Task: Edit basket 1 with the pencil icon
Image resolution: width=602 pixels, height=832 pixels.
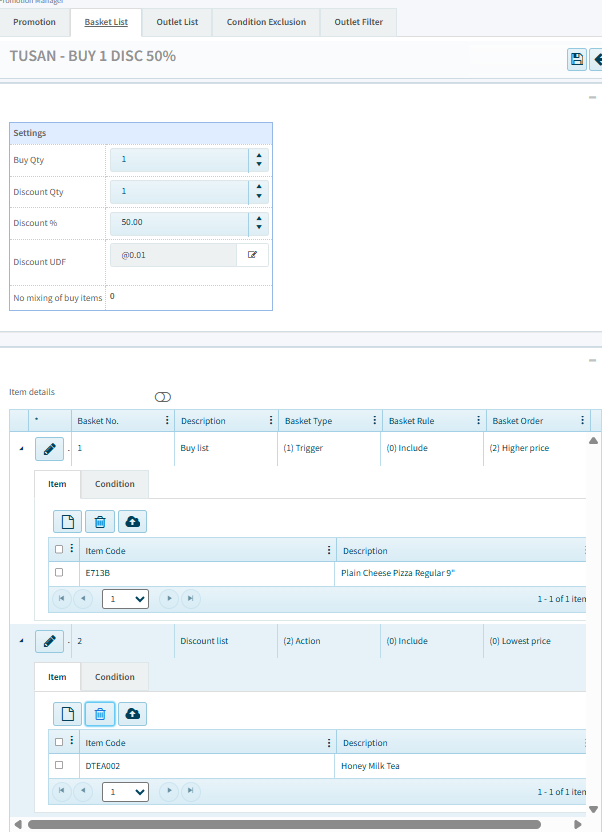Action: [x=50, y=449]
